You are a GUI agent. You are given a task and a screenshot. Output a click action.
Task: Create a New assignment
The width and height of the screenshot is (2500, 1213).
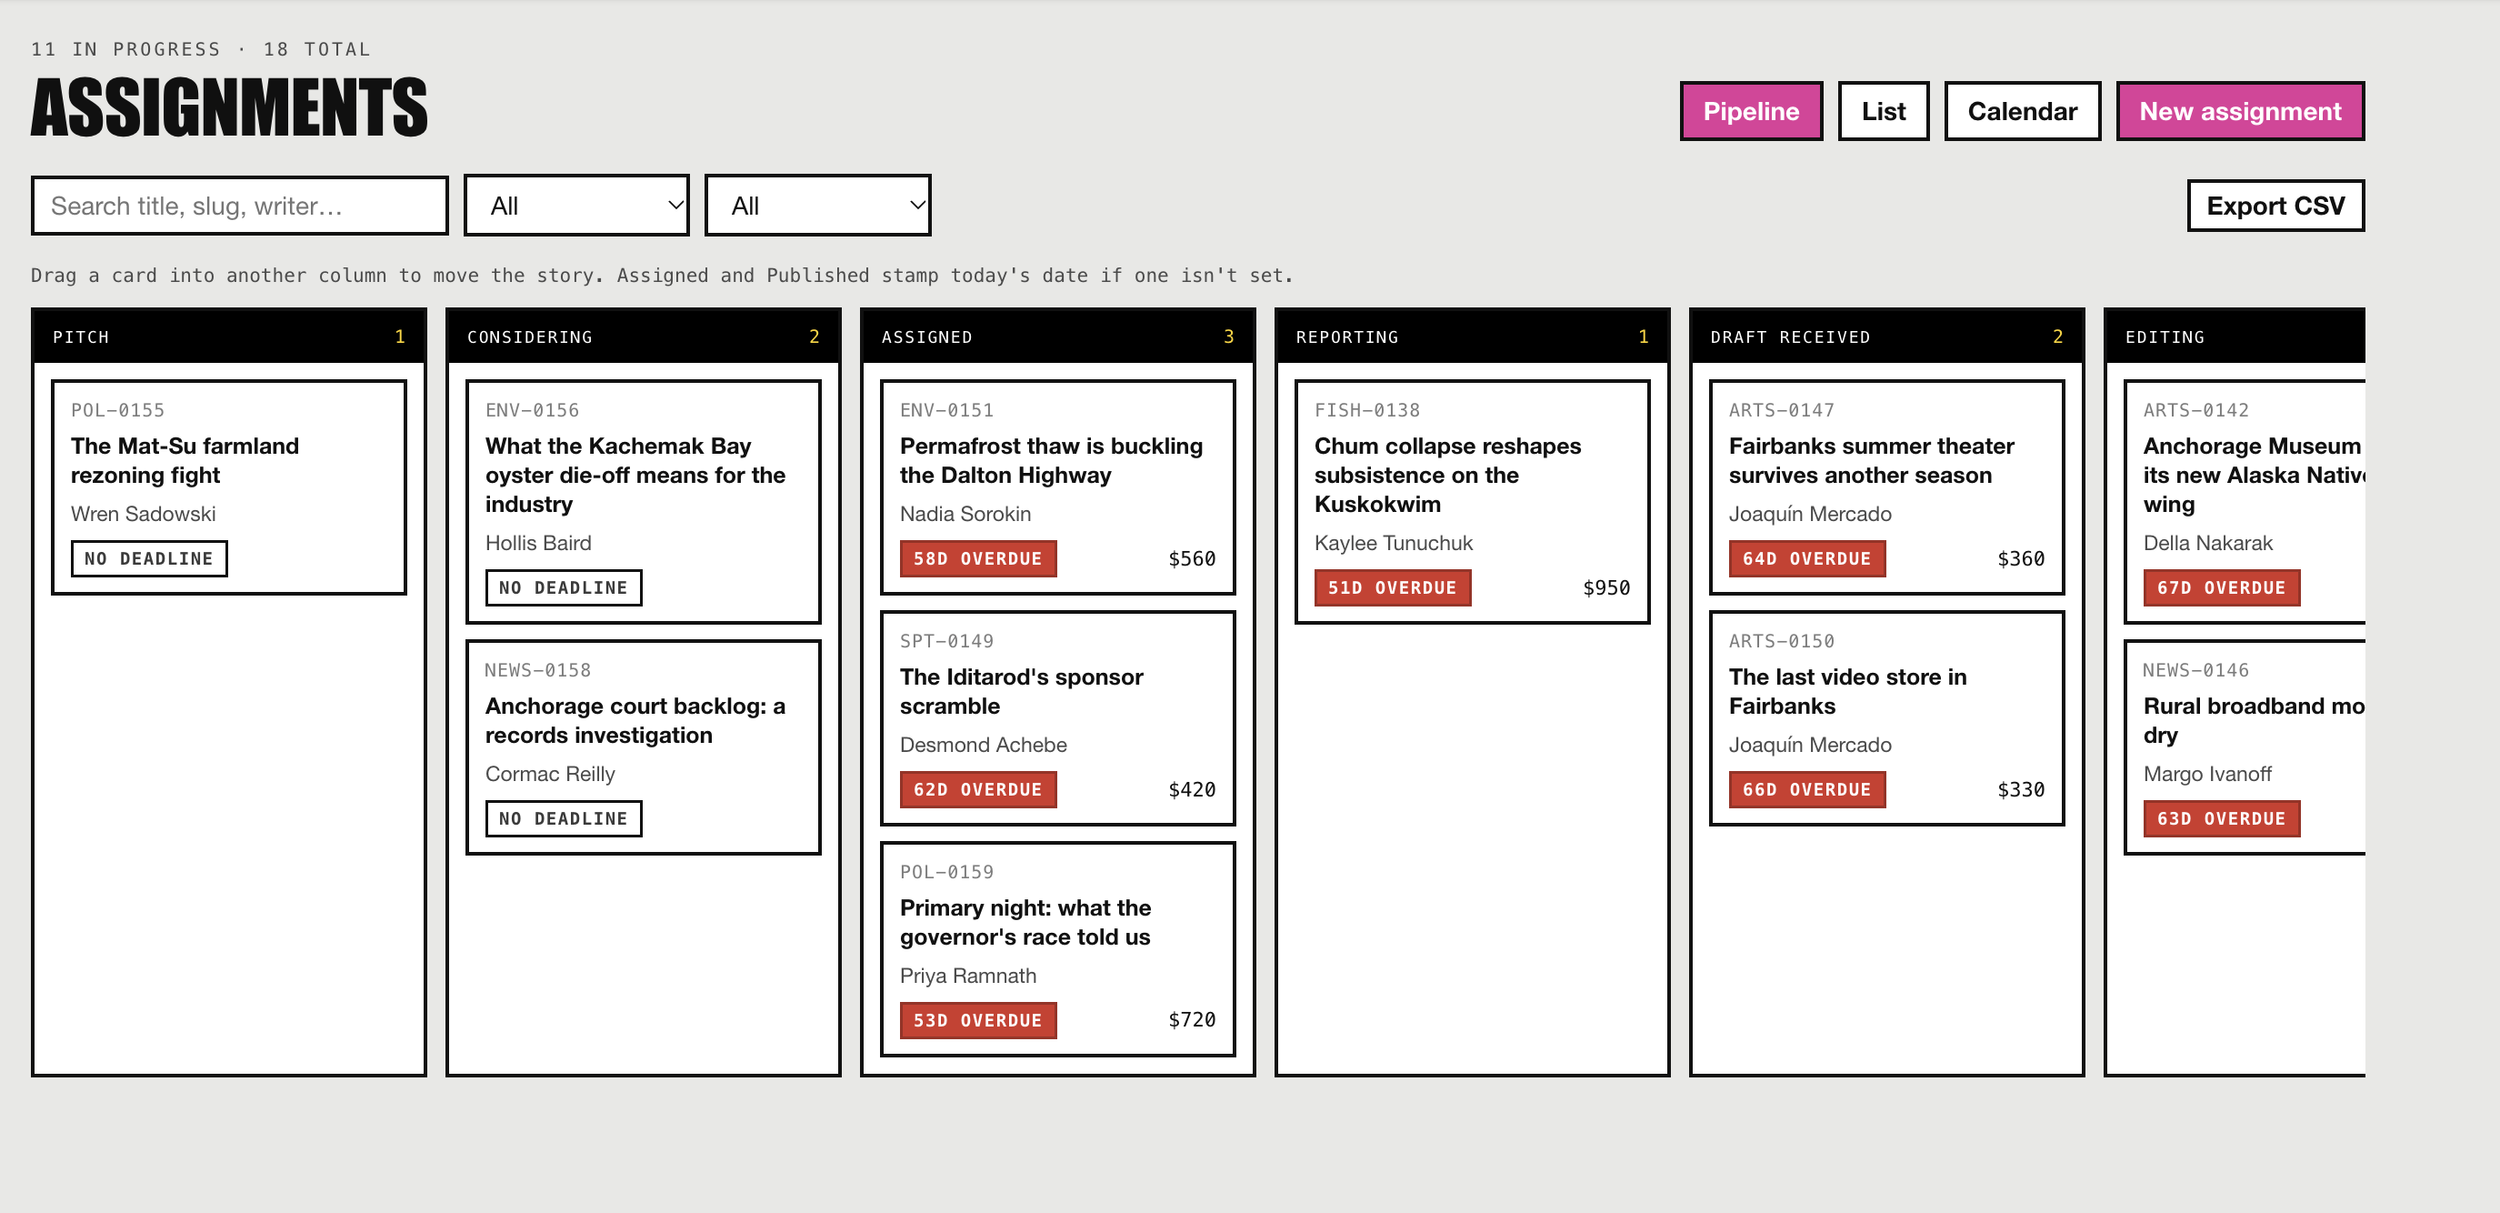[x=2240, y=111]
